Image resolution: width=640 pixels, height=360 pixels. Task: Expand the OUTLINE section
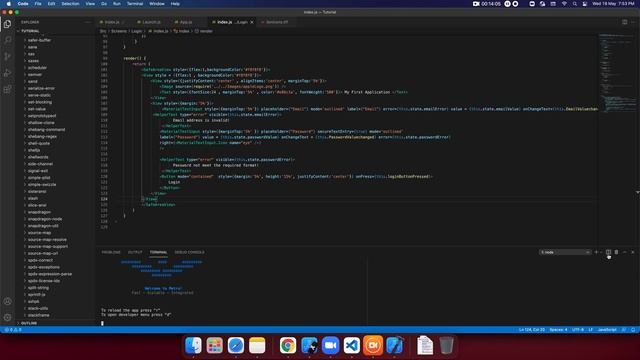[x=29, y=323]
